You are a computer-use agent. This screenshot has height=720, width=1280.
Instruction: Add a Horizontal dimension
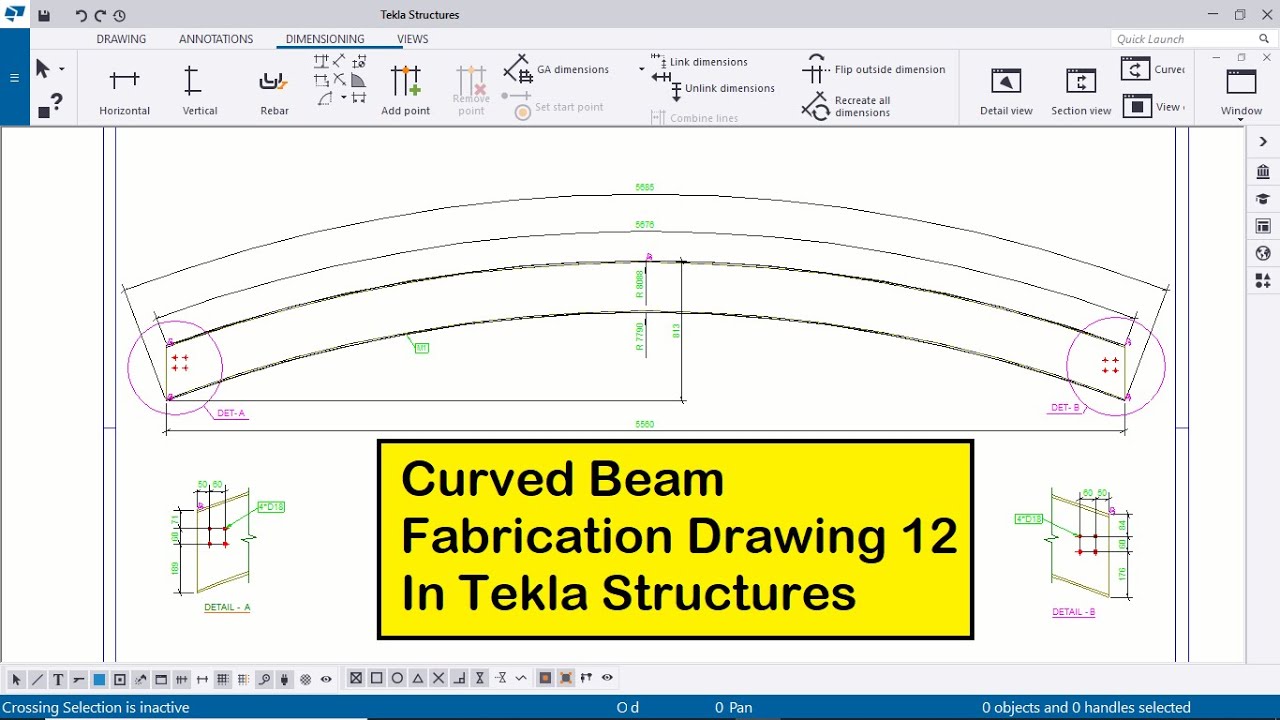125,90
